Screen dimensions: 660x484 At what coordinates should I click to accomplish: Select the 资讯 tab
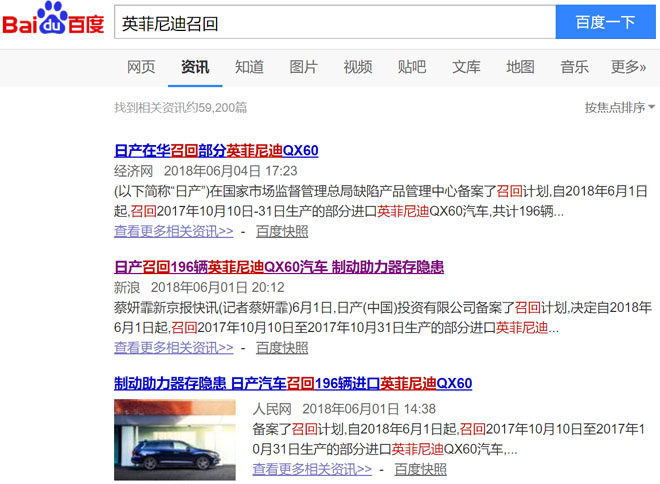point(195,67)
